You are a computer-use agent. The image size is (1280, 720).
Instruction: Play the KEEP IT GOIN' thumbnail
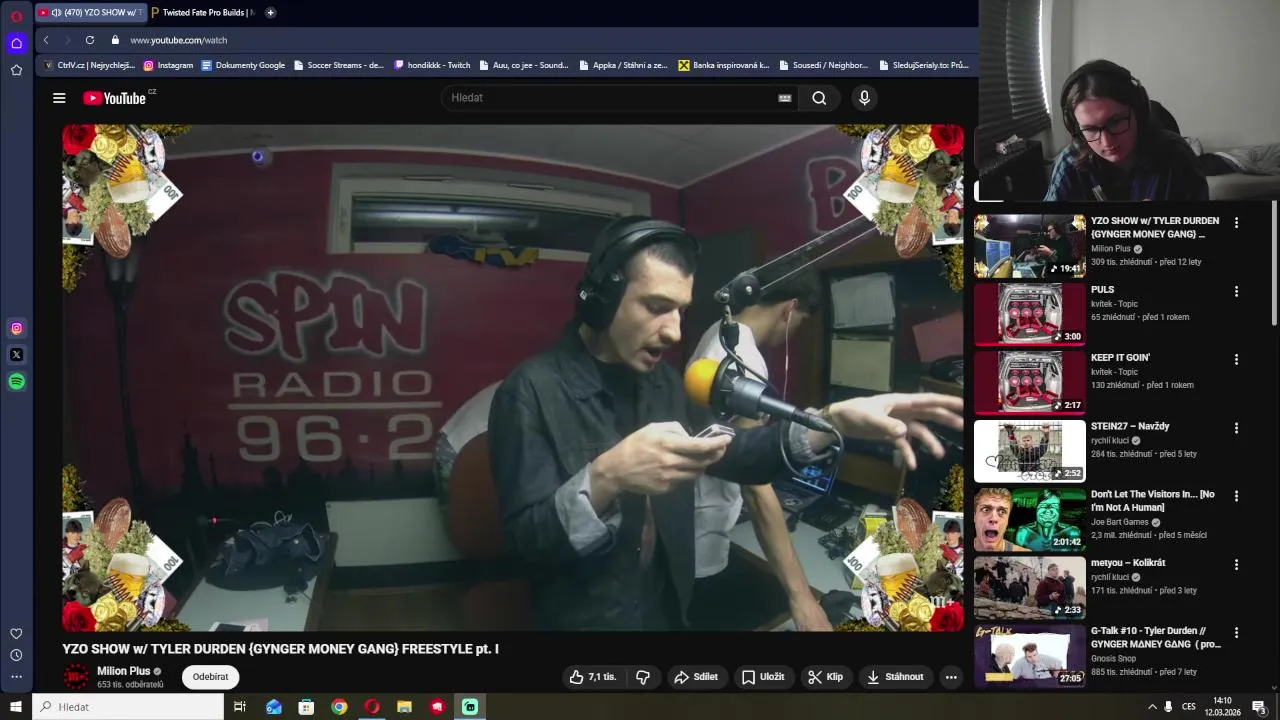click(1030, 382)
